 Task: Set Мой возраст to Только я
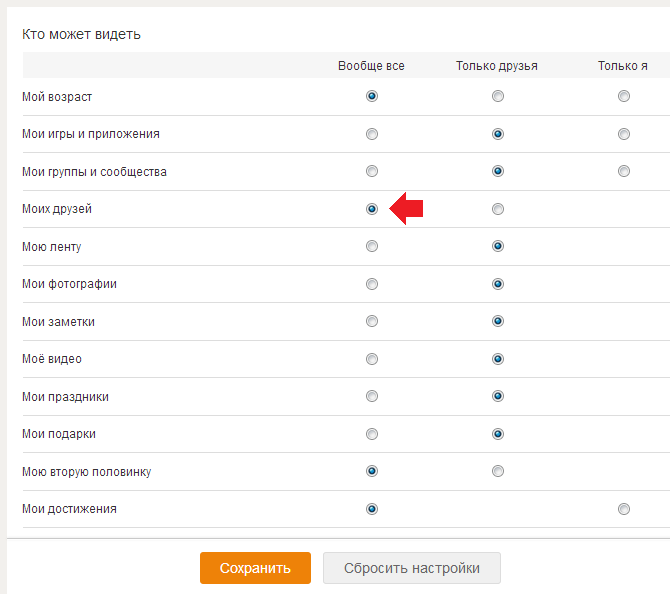click(x=624, y=96)
